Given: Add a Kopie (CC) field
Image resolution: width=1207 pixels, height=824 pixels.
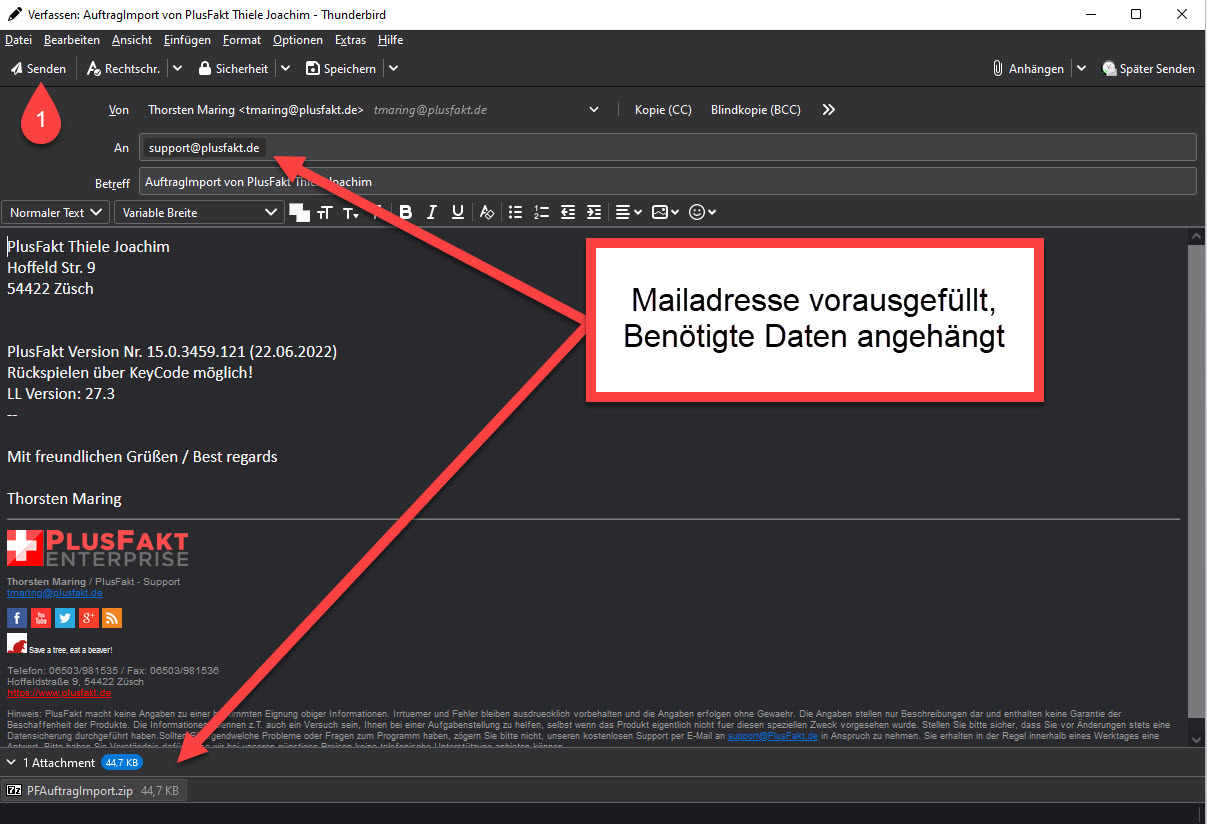Looking at the screenshot, I should (x=663, y=110).
